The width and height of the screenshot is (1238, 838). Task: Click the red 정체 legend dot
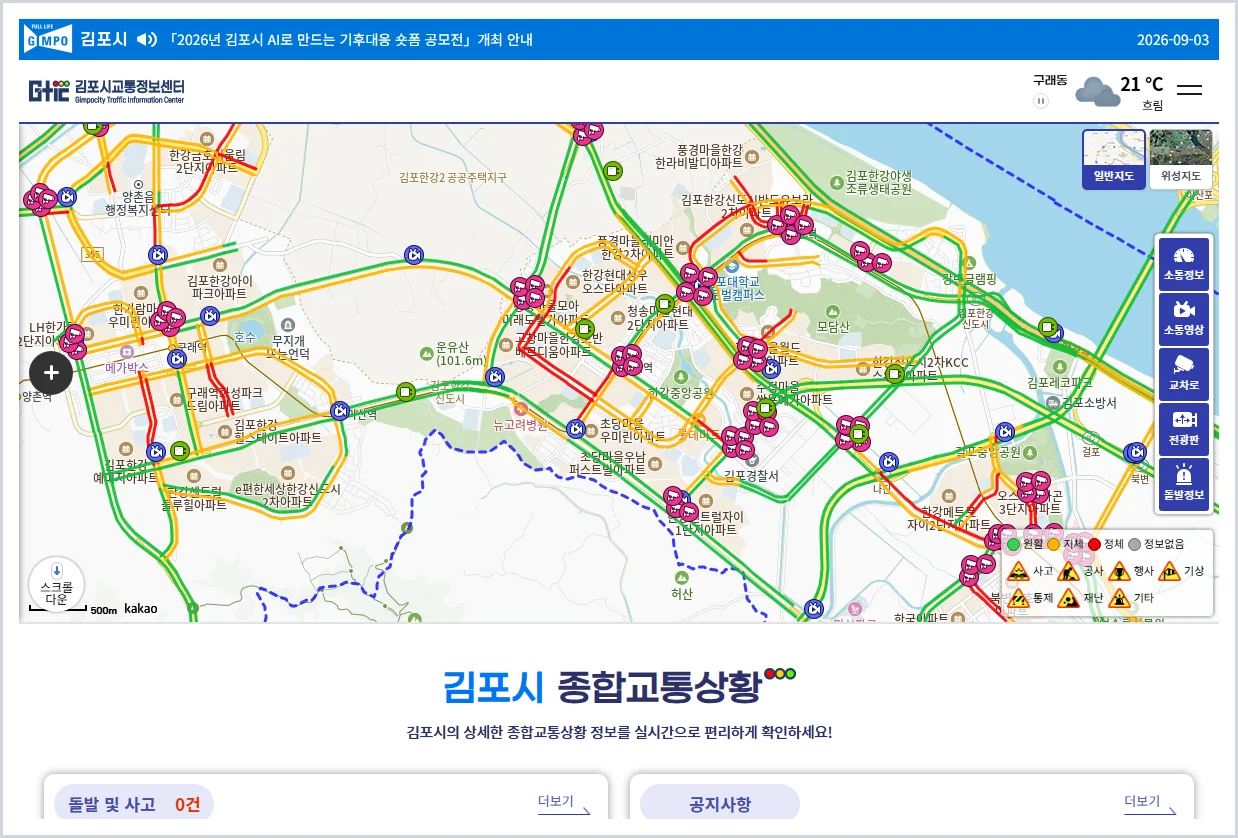(1094, 544)
